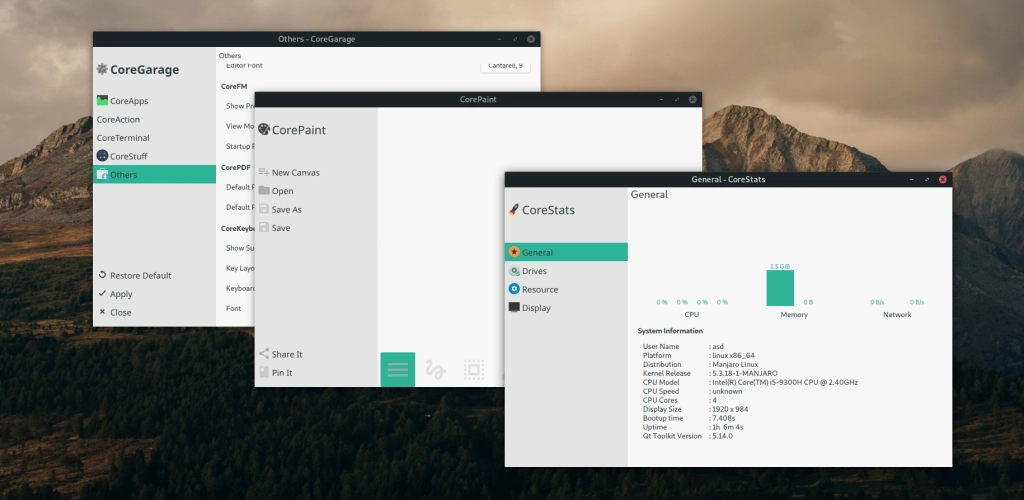1024x500 pixels.
Task: Select CoreAction in the CoreGarage sidebar
Action: 118,119
